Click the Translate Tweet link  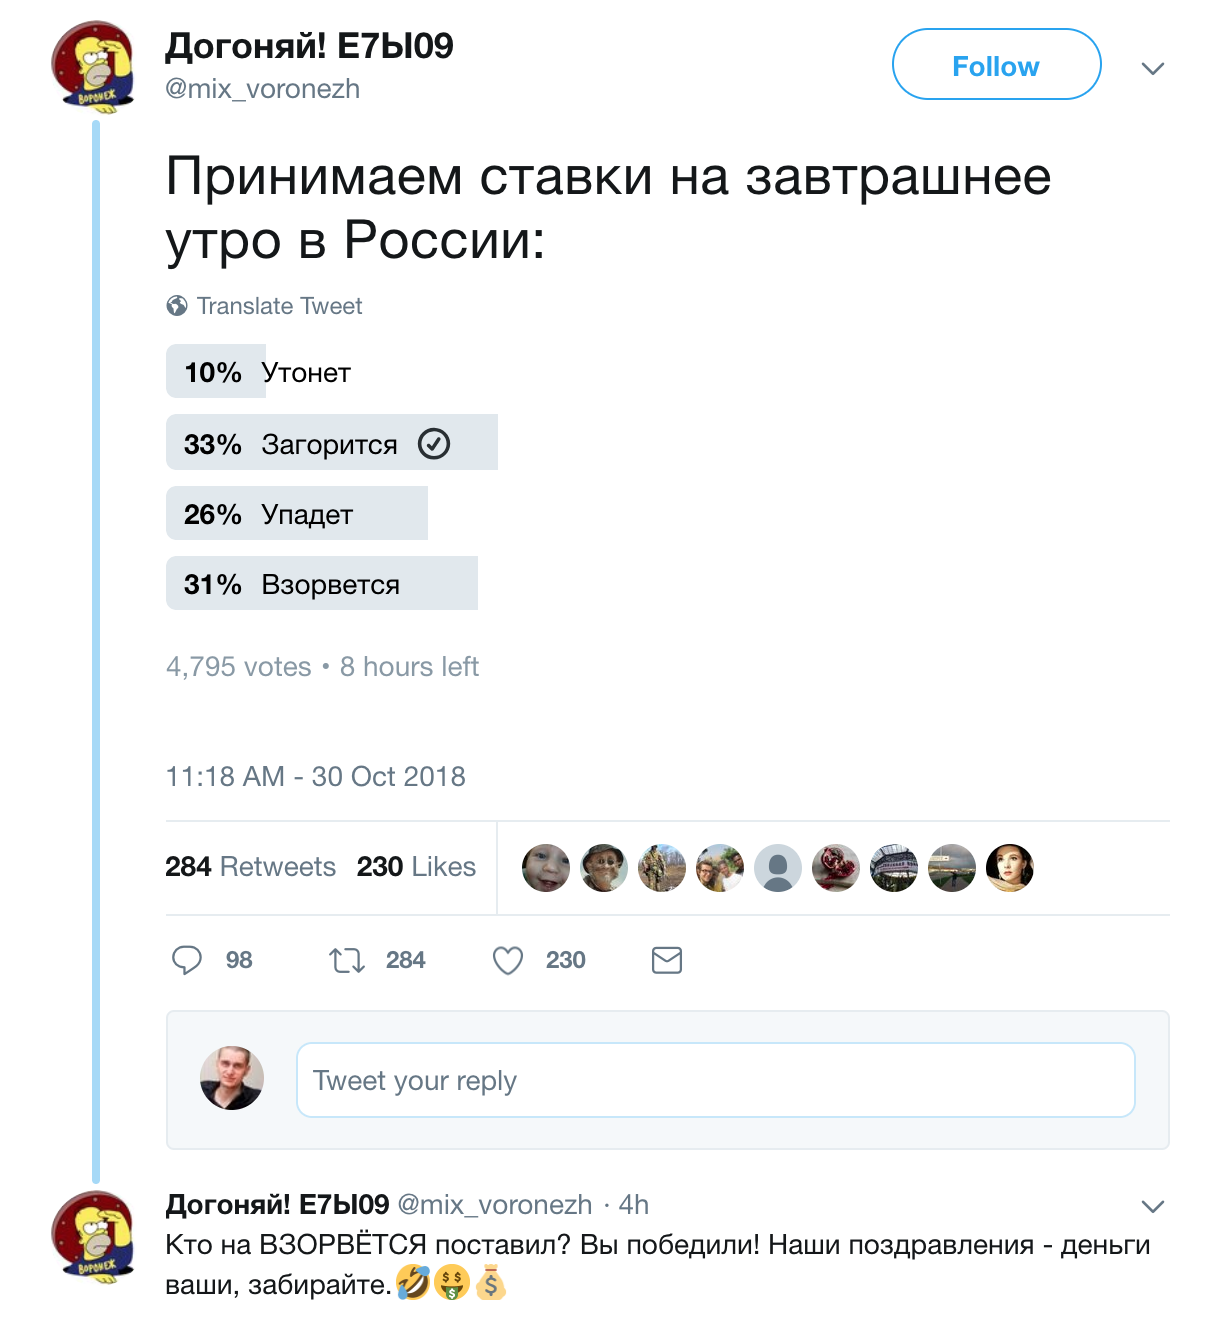[x=281, y=306]
